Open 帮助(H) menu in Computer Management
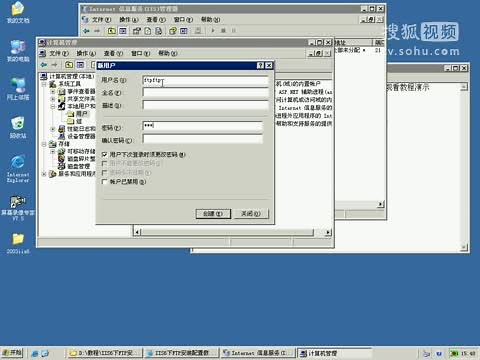480x360 pixels. point(168,53)
